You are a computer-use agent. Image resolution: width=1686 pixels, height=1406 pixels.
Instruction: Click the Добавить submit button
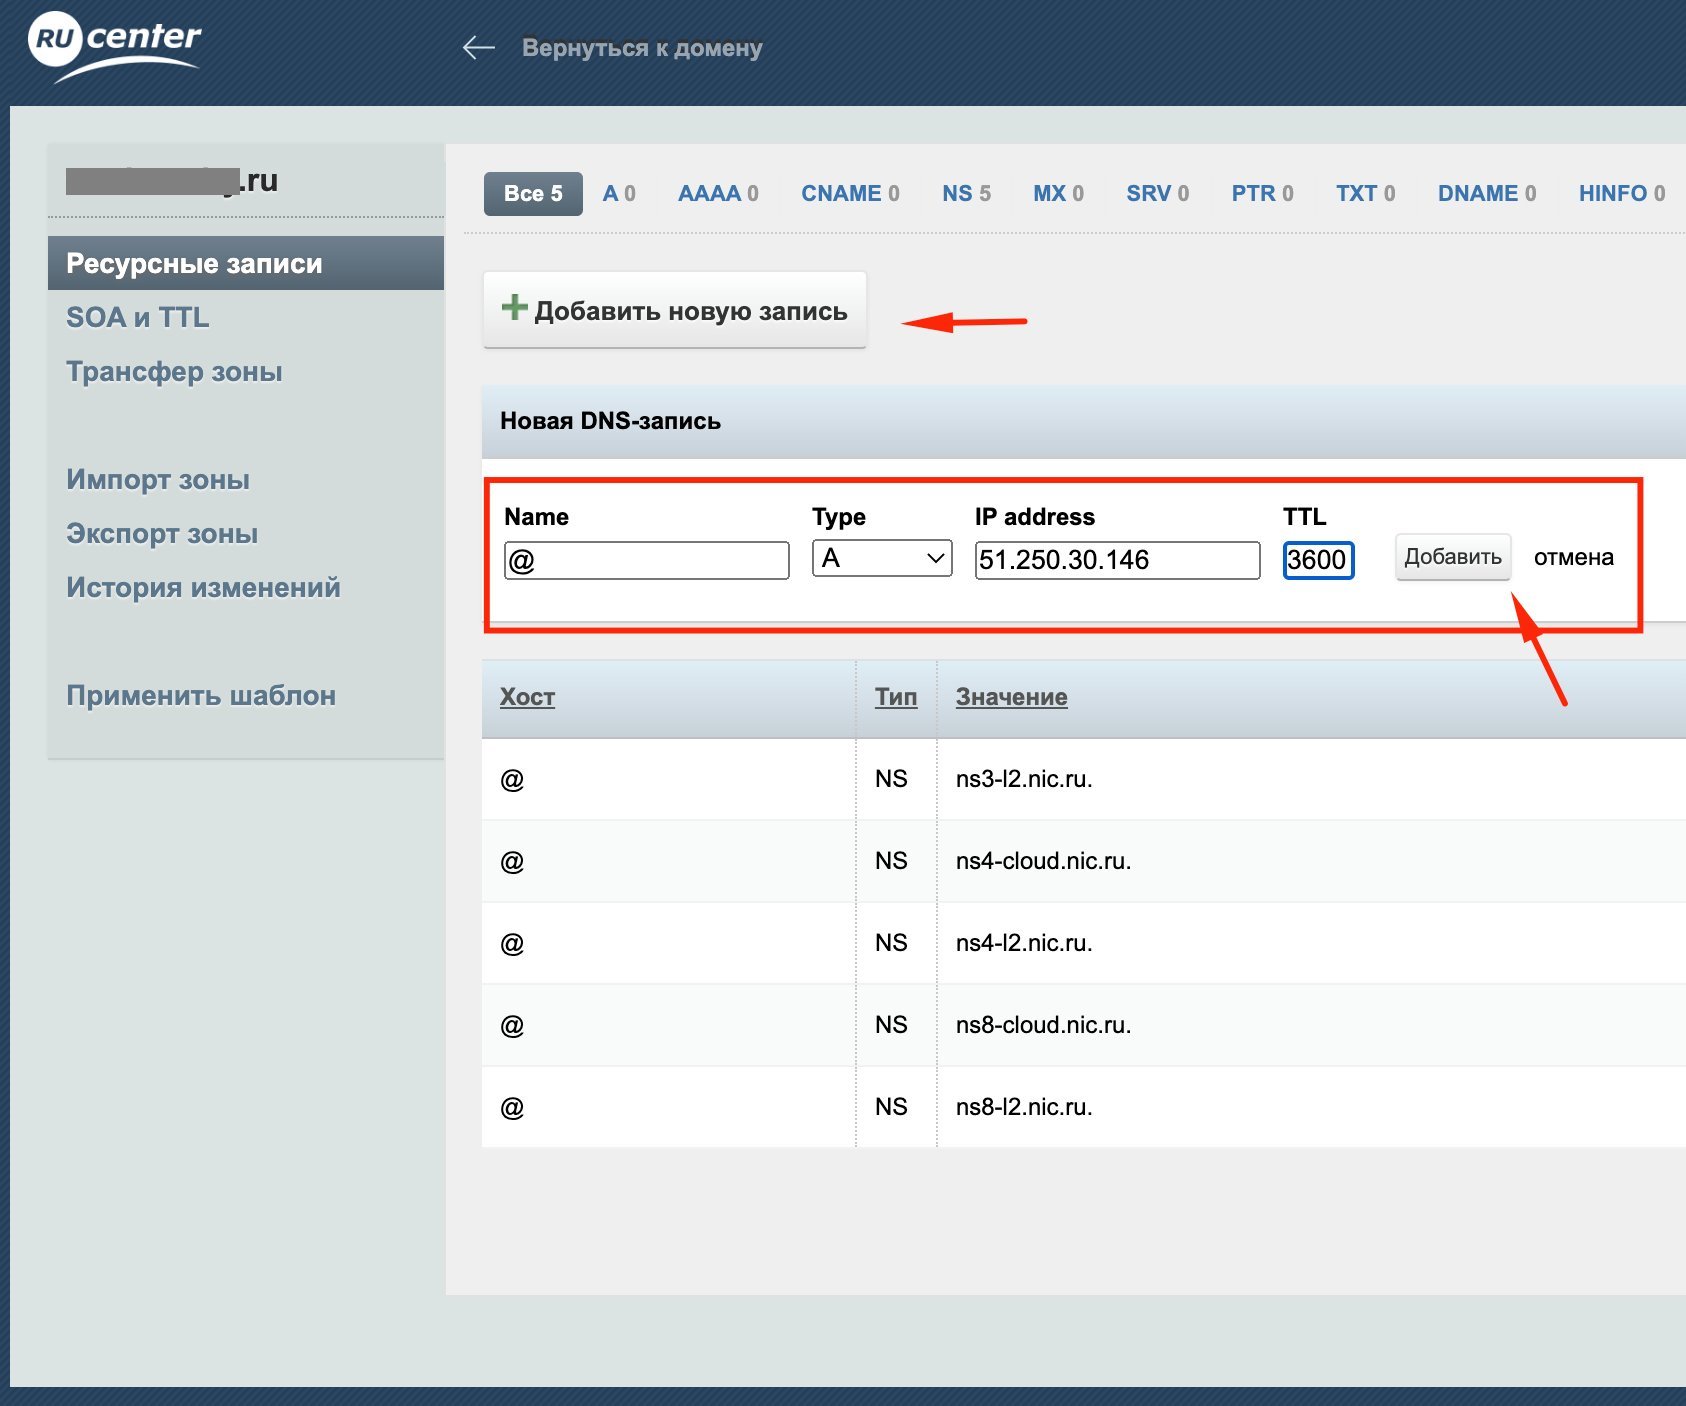(1453, 557)
